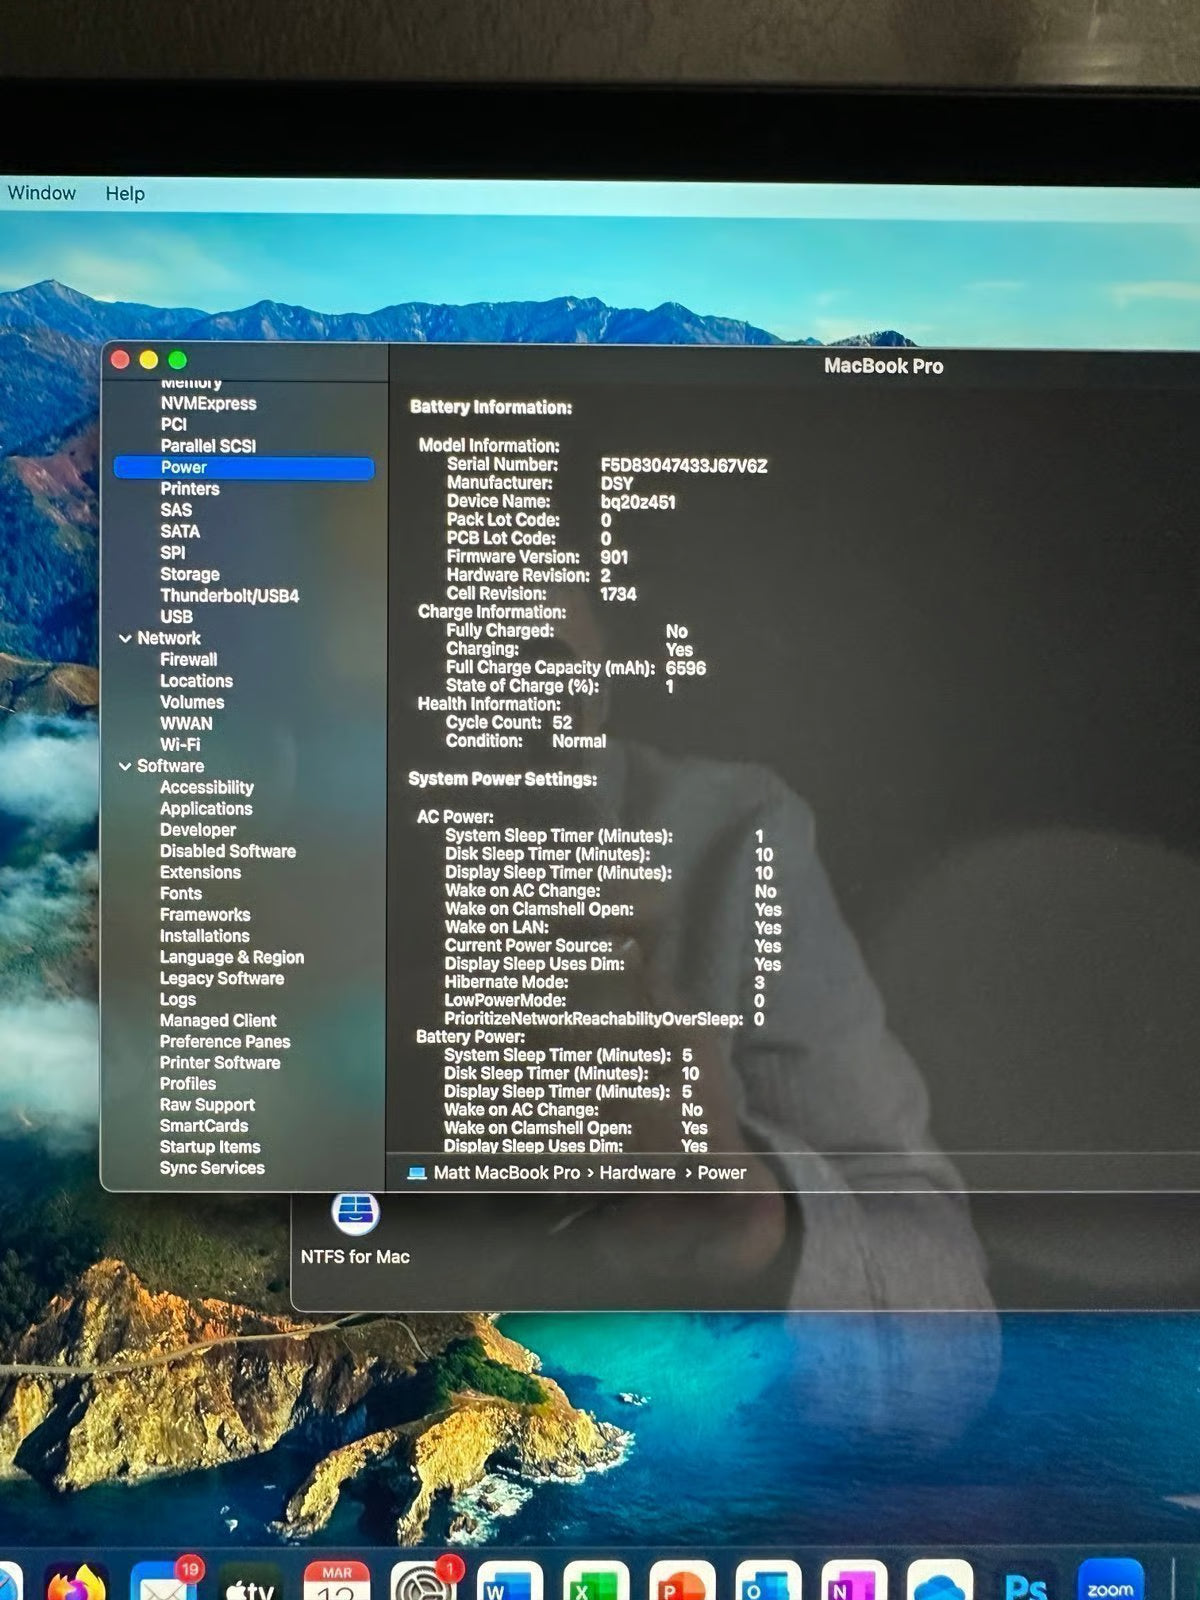Select SPI in the sidebar
Screen dimensions: 1200x1600
[x=173, y=553]
